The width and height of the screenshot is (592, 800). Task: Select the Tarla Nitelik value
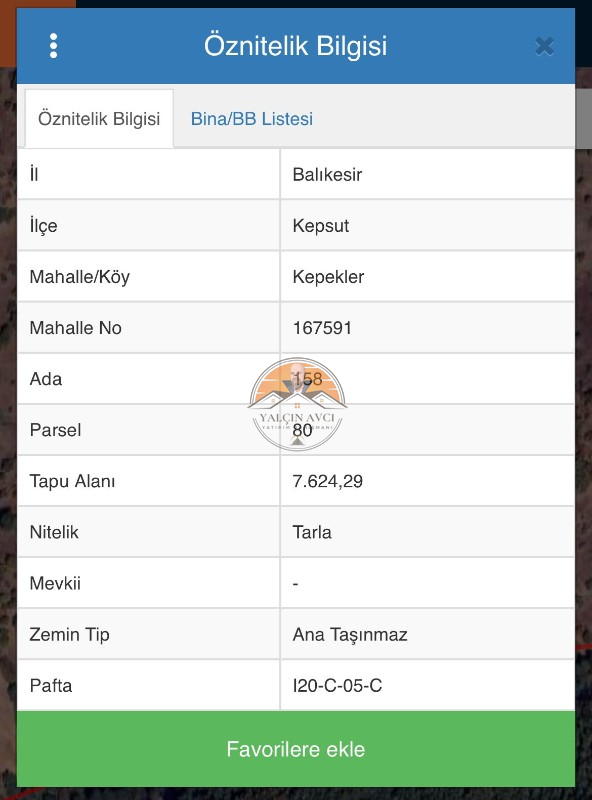pyautogui.click(x=312, y=532)
